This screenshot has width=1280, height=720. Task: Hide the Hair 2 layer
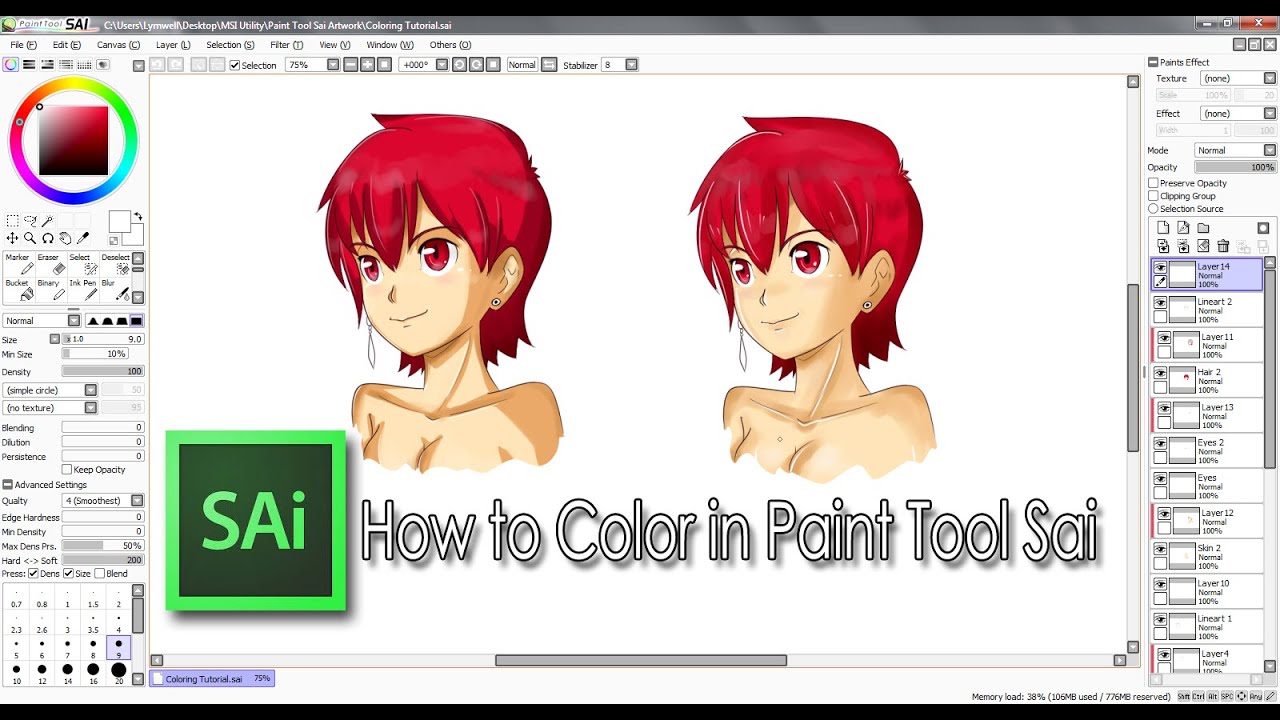(x=1161, y=372)
